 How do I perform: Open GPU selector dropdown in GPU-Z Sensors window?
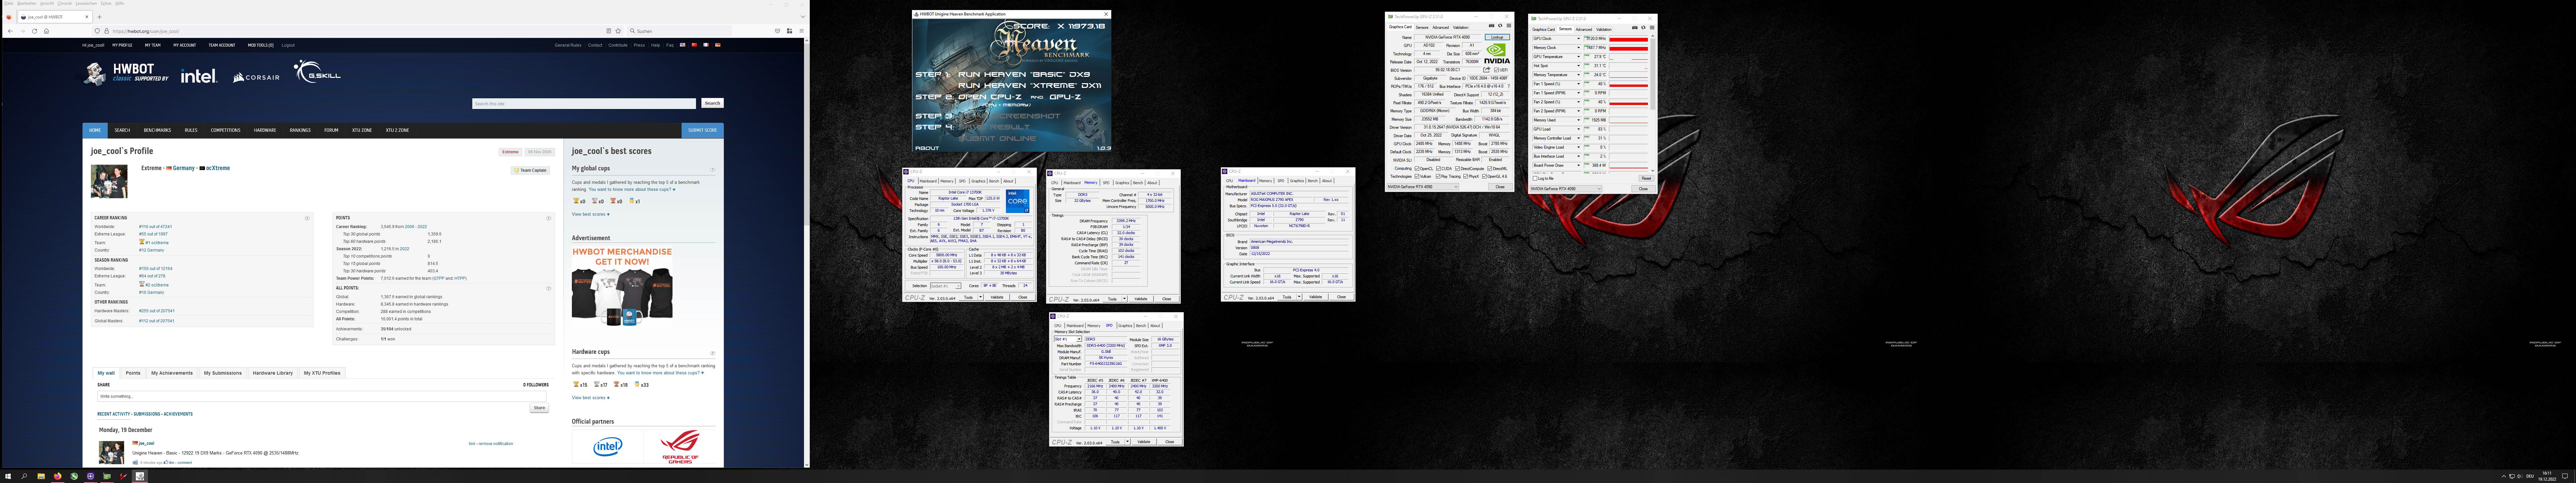click(1566, 189)
